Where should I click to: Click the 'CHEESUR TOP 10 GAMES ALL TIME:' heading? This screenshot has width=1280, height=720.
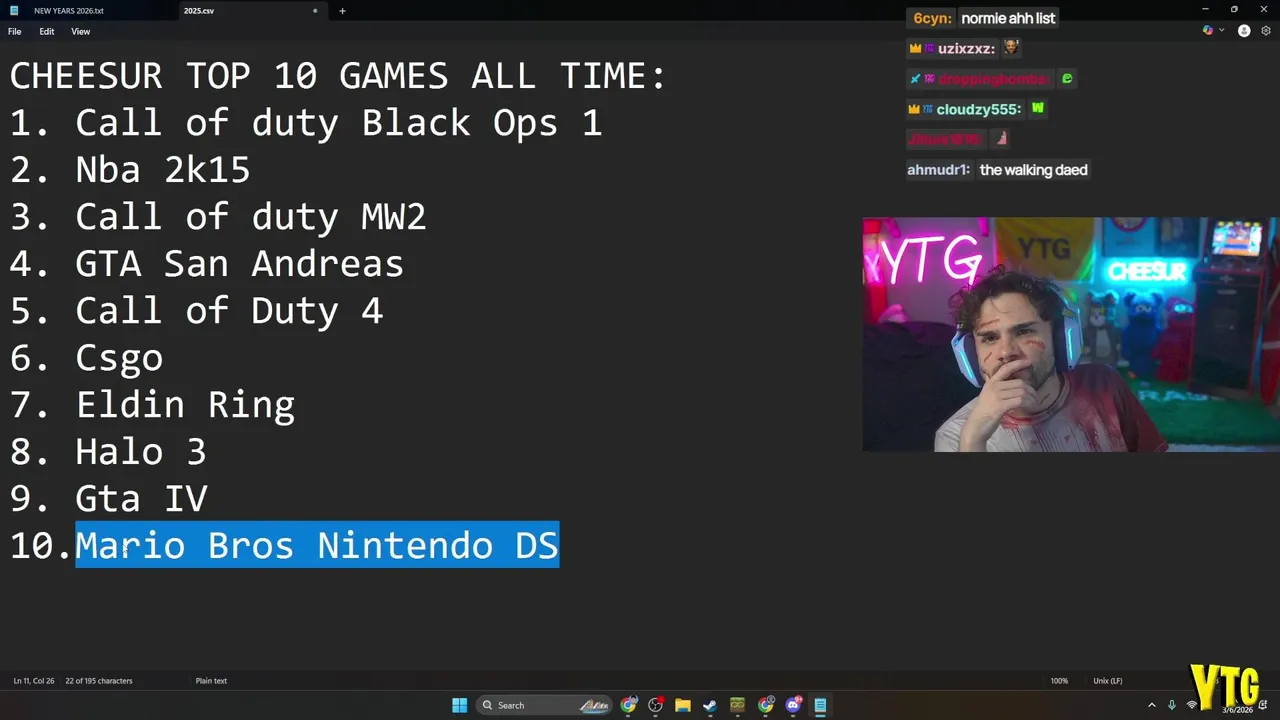(338, 76)
